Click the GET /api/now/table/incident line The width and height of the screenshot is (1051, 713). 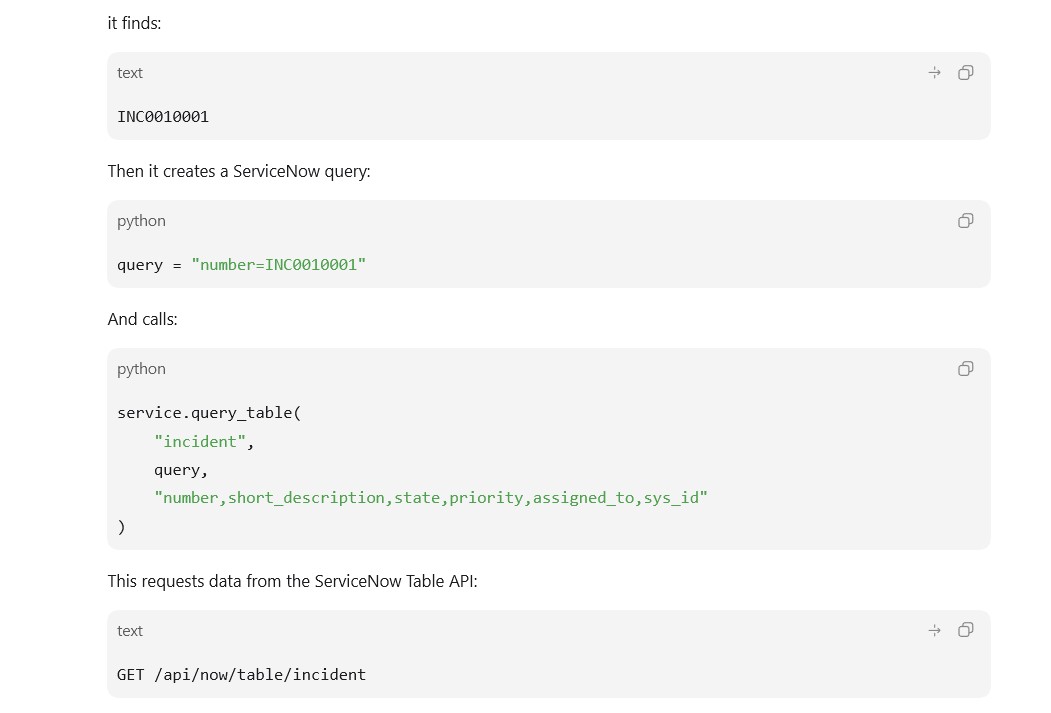click(241, 675)
